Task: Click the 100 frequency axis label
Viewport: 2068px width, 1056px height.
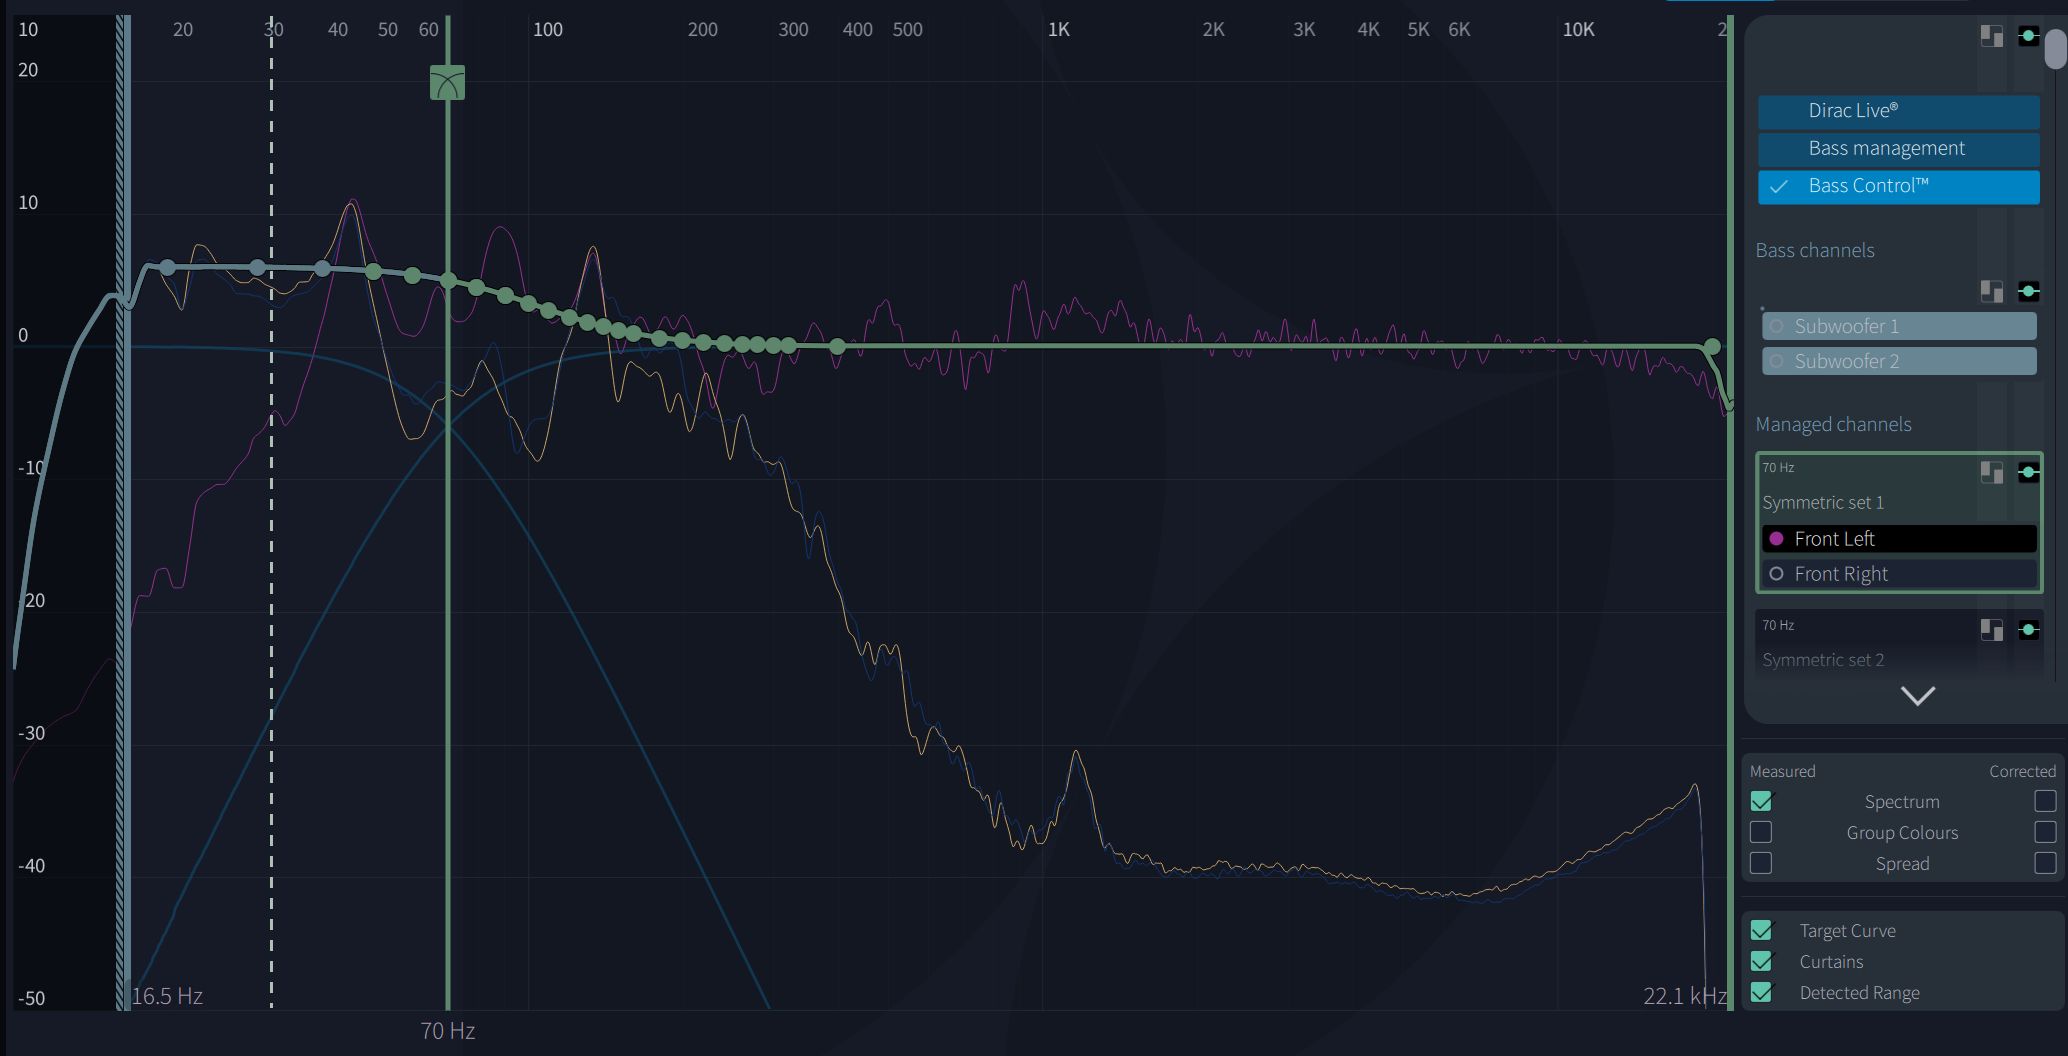Action: pos(547,29)
